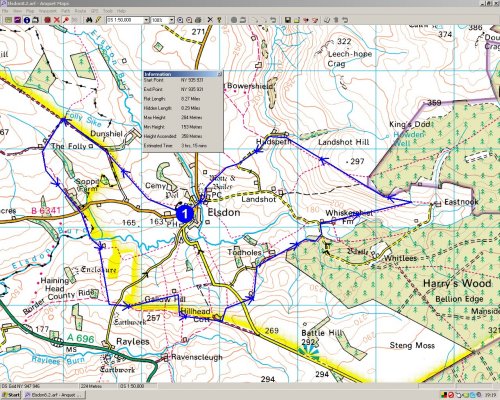The width and height of the screenshot is (500, 400).
Task: Click the yellow question mark help icon
Action: click(x=219, y=20)
